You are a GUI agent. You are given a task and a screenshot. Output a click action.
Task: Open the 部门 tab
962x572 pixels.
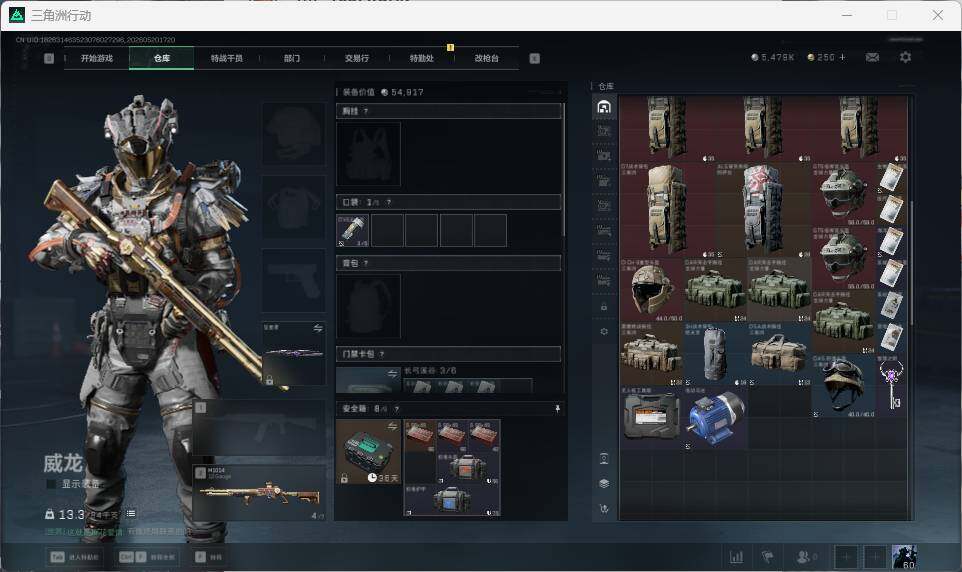click(x=291, y=58)
